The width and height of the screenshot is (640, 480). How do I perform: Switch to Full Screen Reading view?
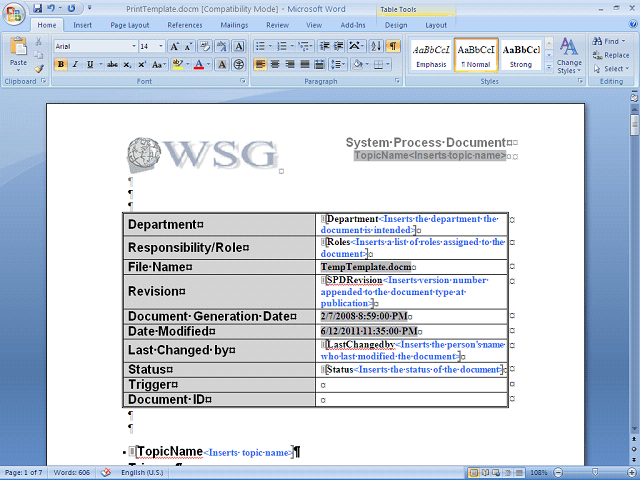click(x=486, y=473)
